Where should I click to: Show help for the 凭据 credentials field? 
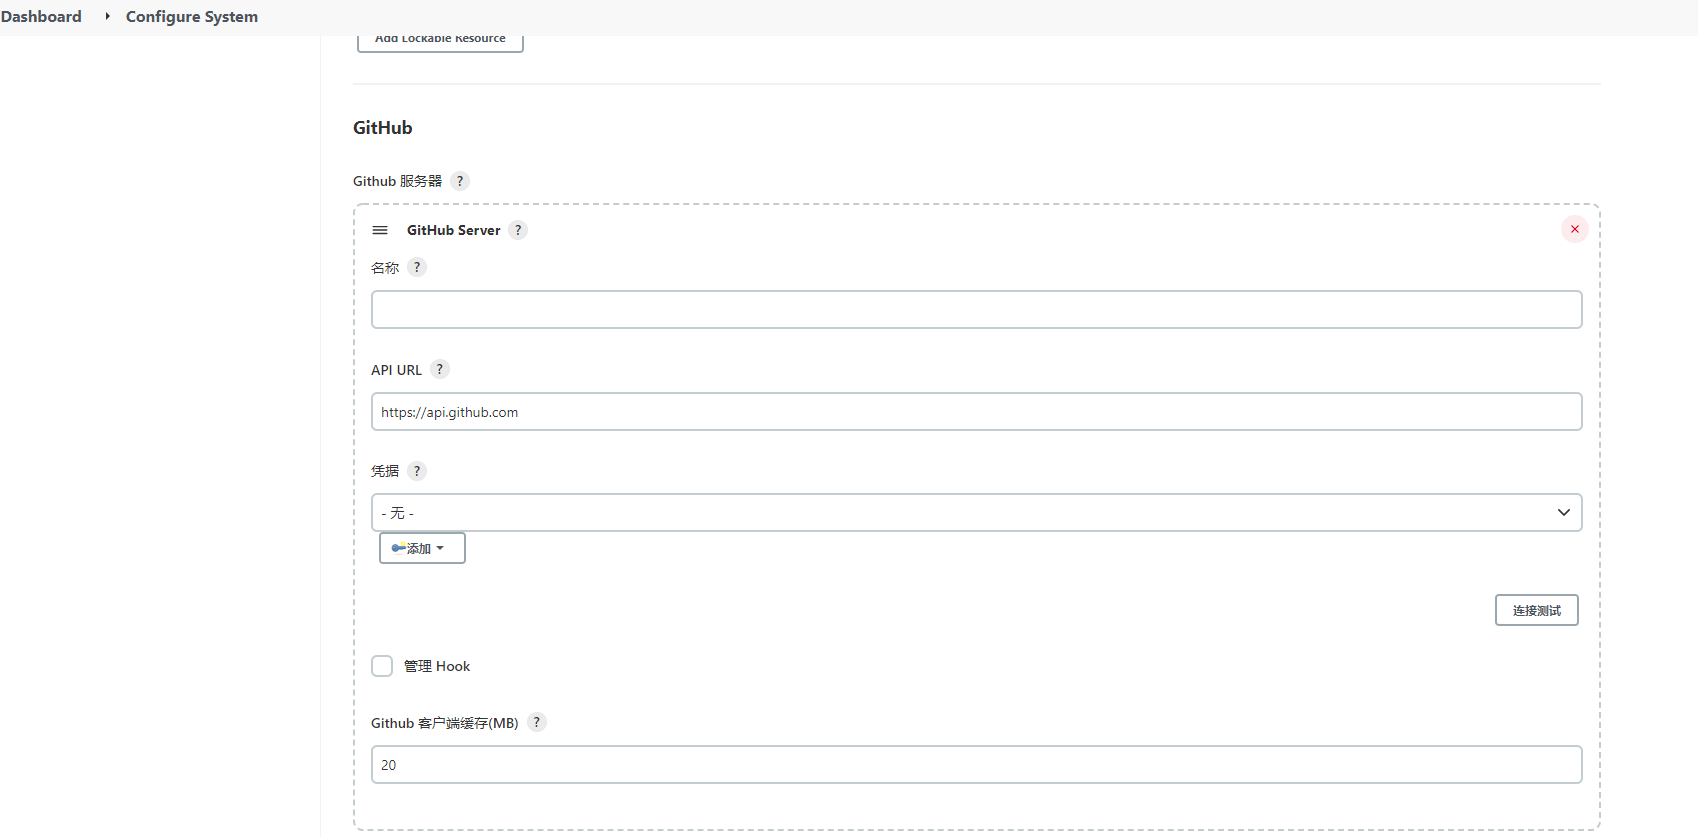coord(417,471)
